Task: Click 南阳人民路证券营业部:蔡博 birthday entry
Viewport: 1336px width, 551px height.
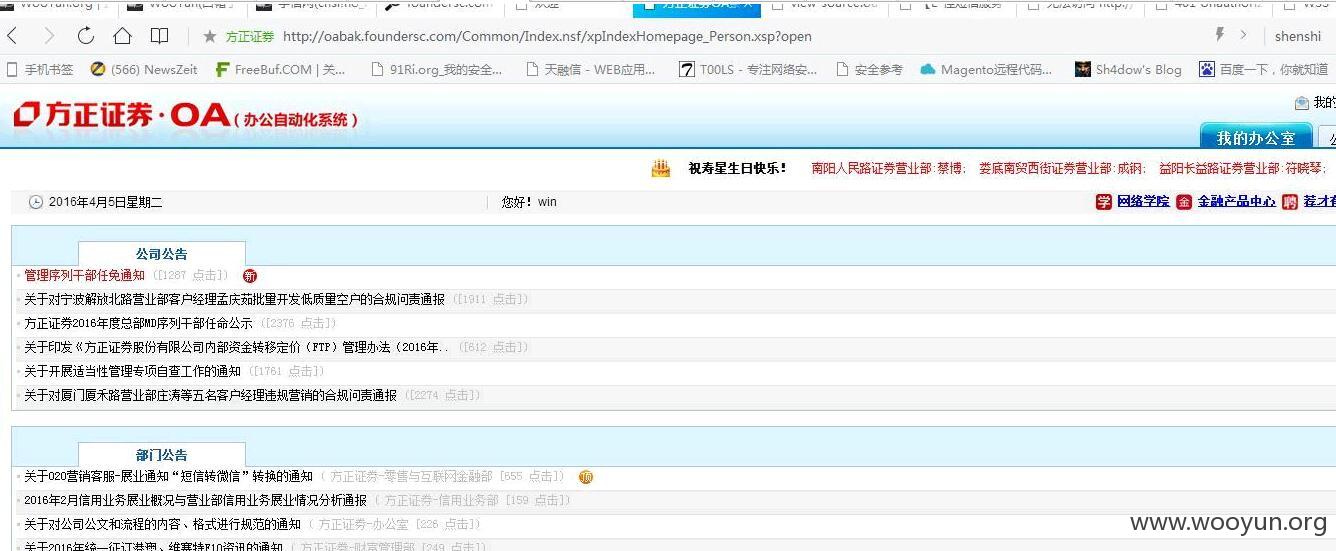Action: point(888,169)
